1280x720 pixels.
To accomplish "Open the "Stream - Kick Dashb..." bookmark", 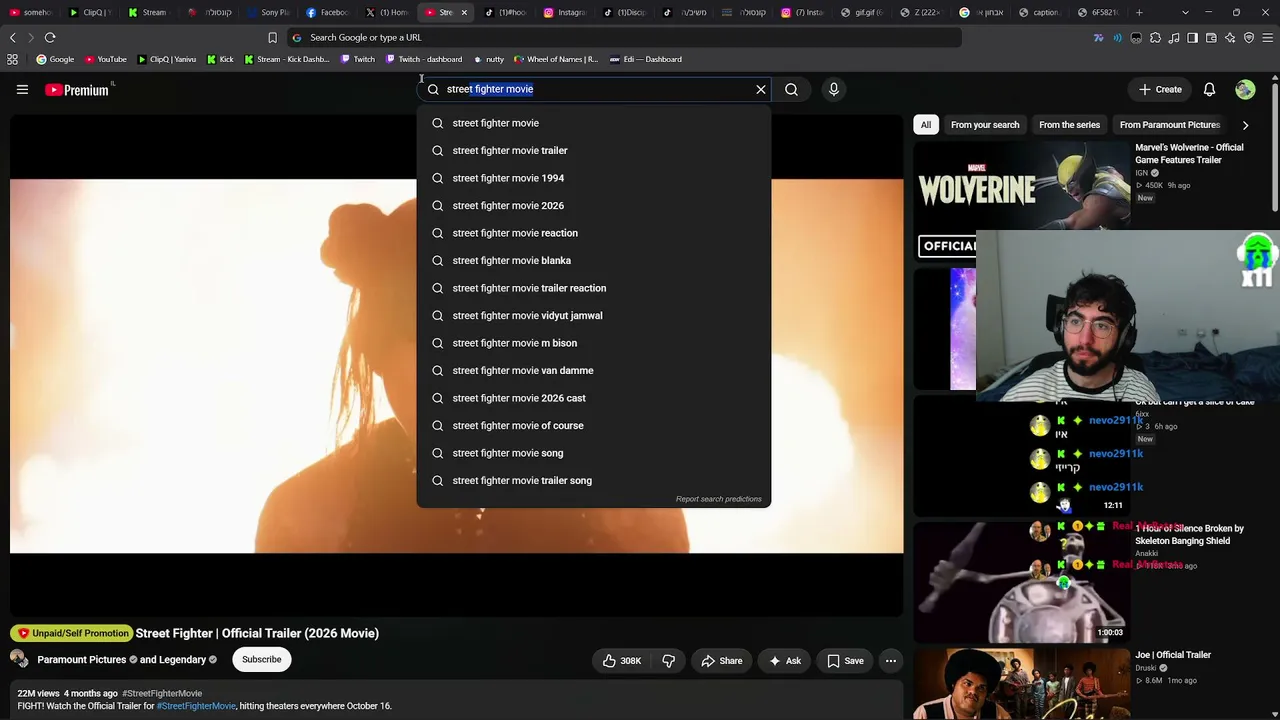I will point(287,59).
